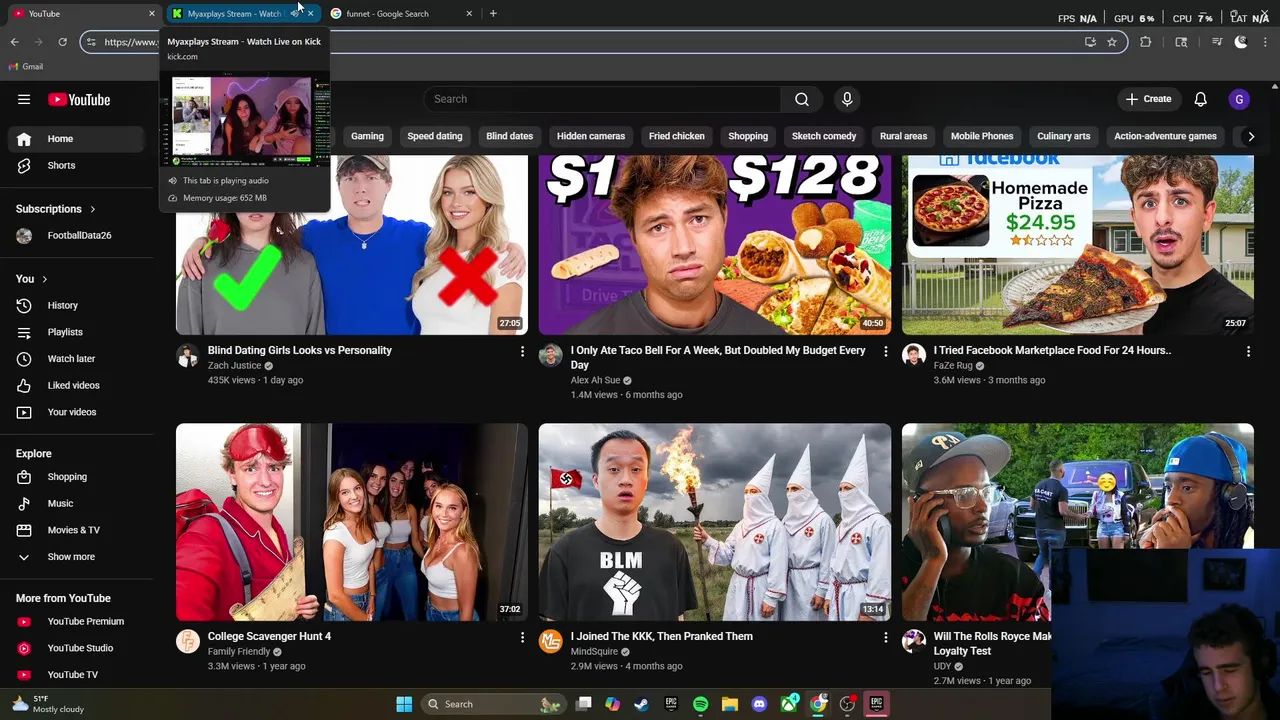Click the YouTube logo
The width and height of the screenshot is (1280, 720).
79,99
